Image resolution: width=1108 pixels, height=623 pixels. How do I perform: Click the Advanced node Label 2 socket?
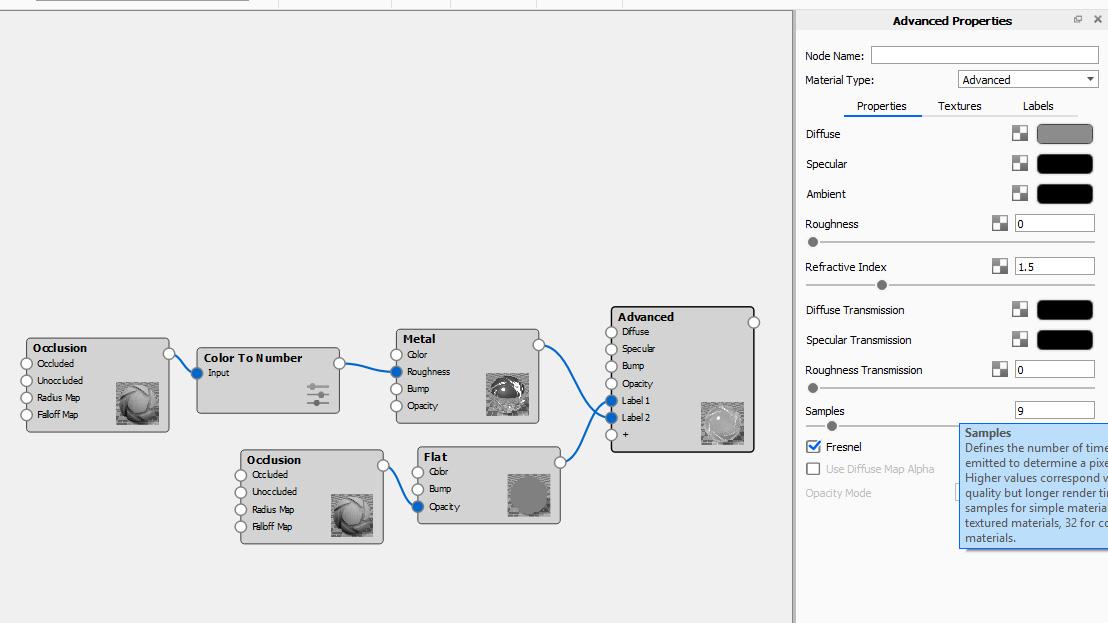611,417
